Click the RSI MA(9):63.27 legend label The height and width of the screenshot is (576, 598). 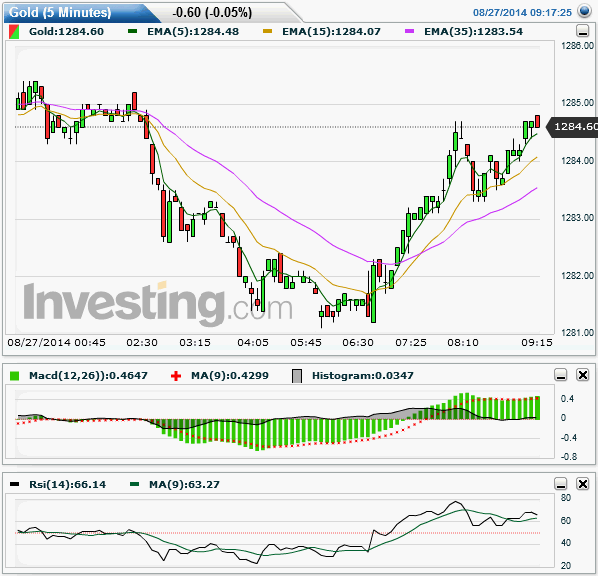pyautogui.click(x=184, y=484)
